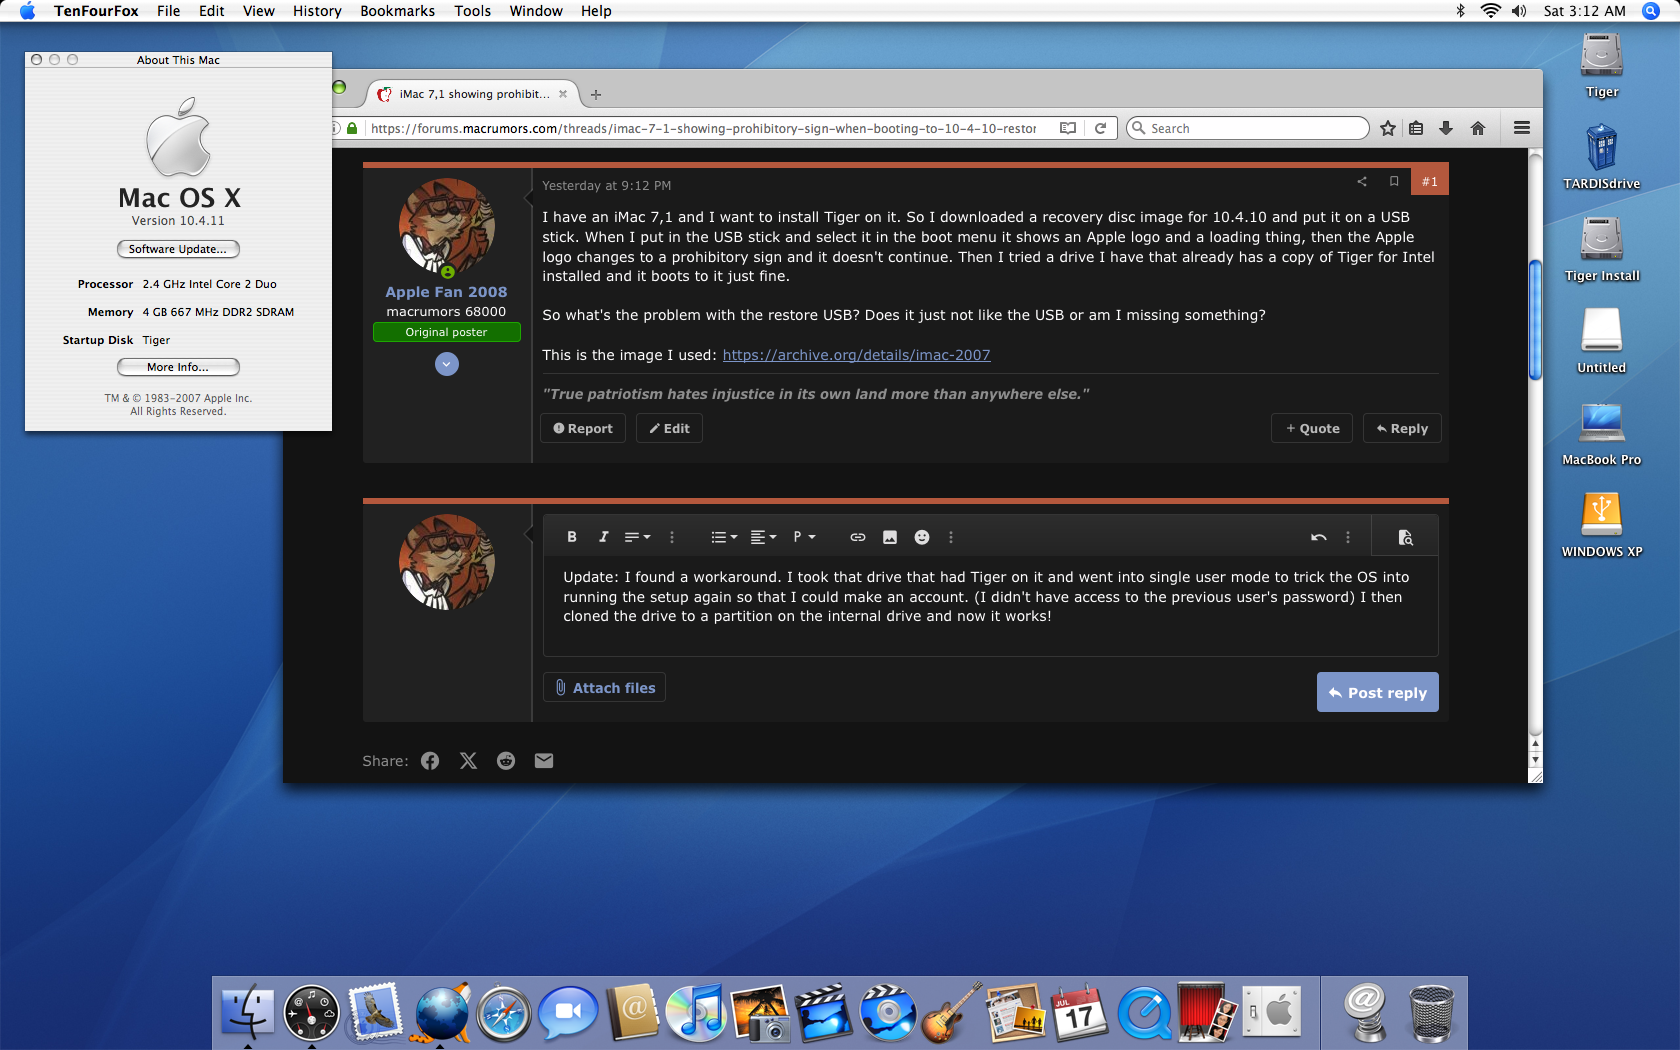Open the text alignment dropdown in editor
The height and width of the screenshot is (1050, 1680).
763,537
